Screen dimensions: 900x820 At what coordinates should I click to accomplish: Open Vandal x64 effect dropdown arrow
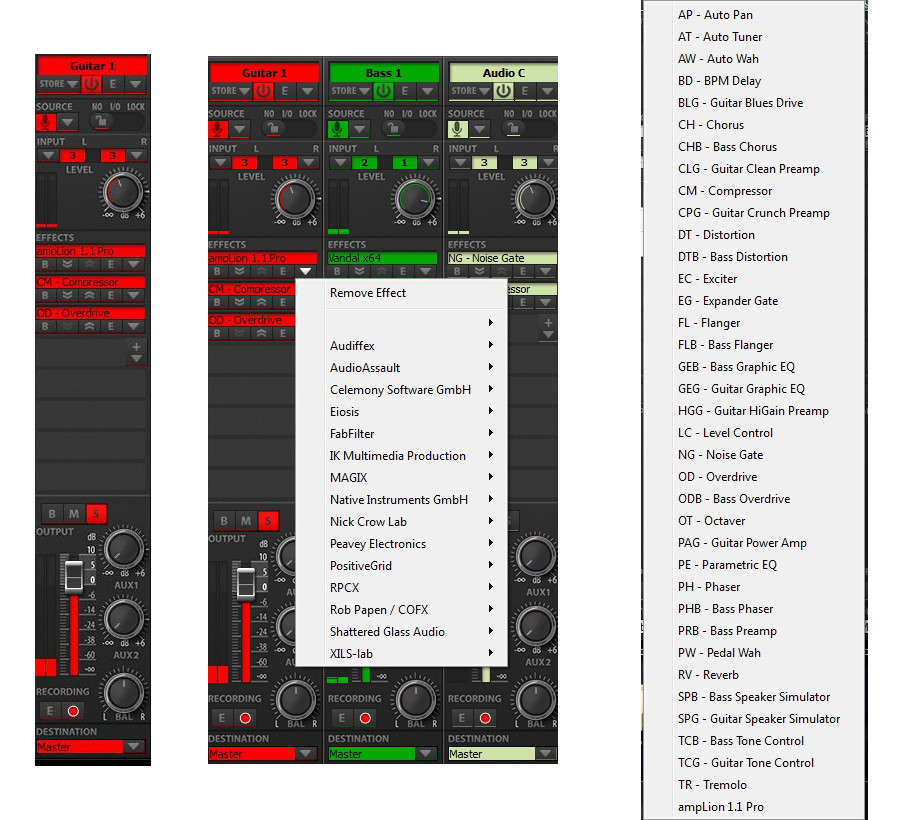pyautogui.click(x=425, y=271)
